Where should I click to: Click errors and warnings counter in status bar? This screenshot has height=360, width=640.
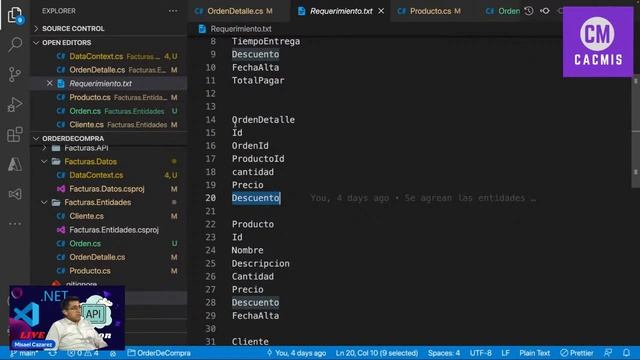83,353
